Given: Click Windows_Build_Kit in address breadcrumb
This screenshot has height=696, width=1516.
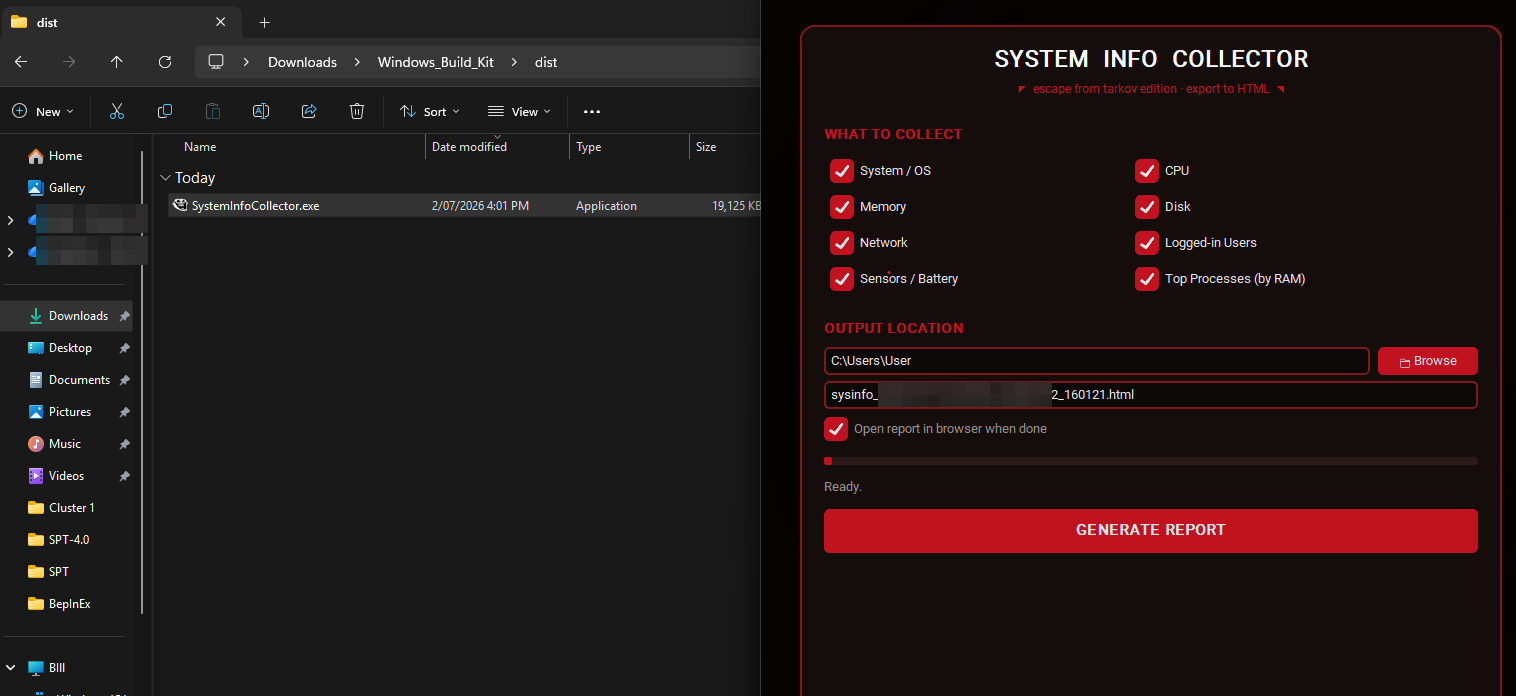Looking at the screenshot, I should (x=436, y=62).
